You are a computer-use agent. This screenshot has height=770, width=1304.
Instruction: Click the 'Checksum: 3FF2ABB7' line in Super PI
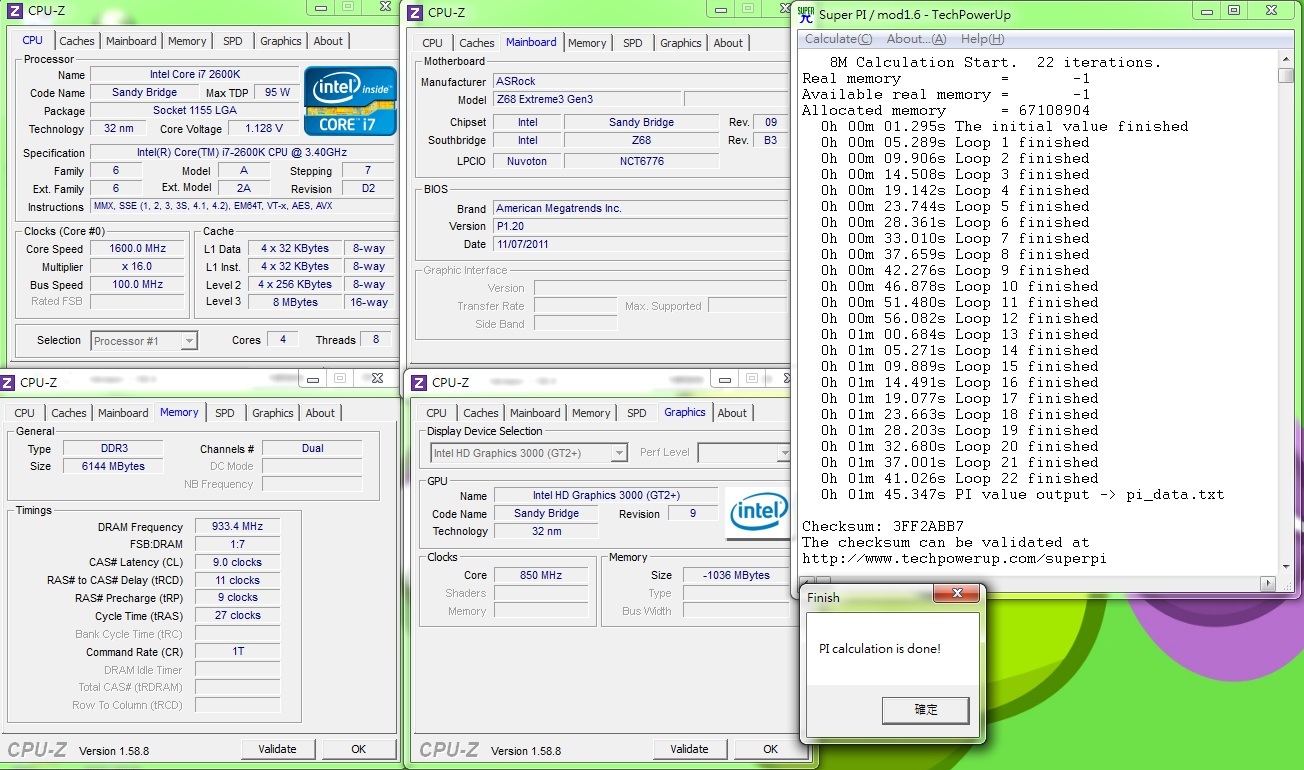click(x=883, y=526)
